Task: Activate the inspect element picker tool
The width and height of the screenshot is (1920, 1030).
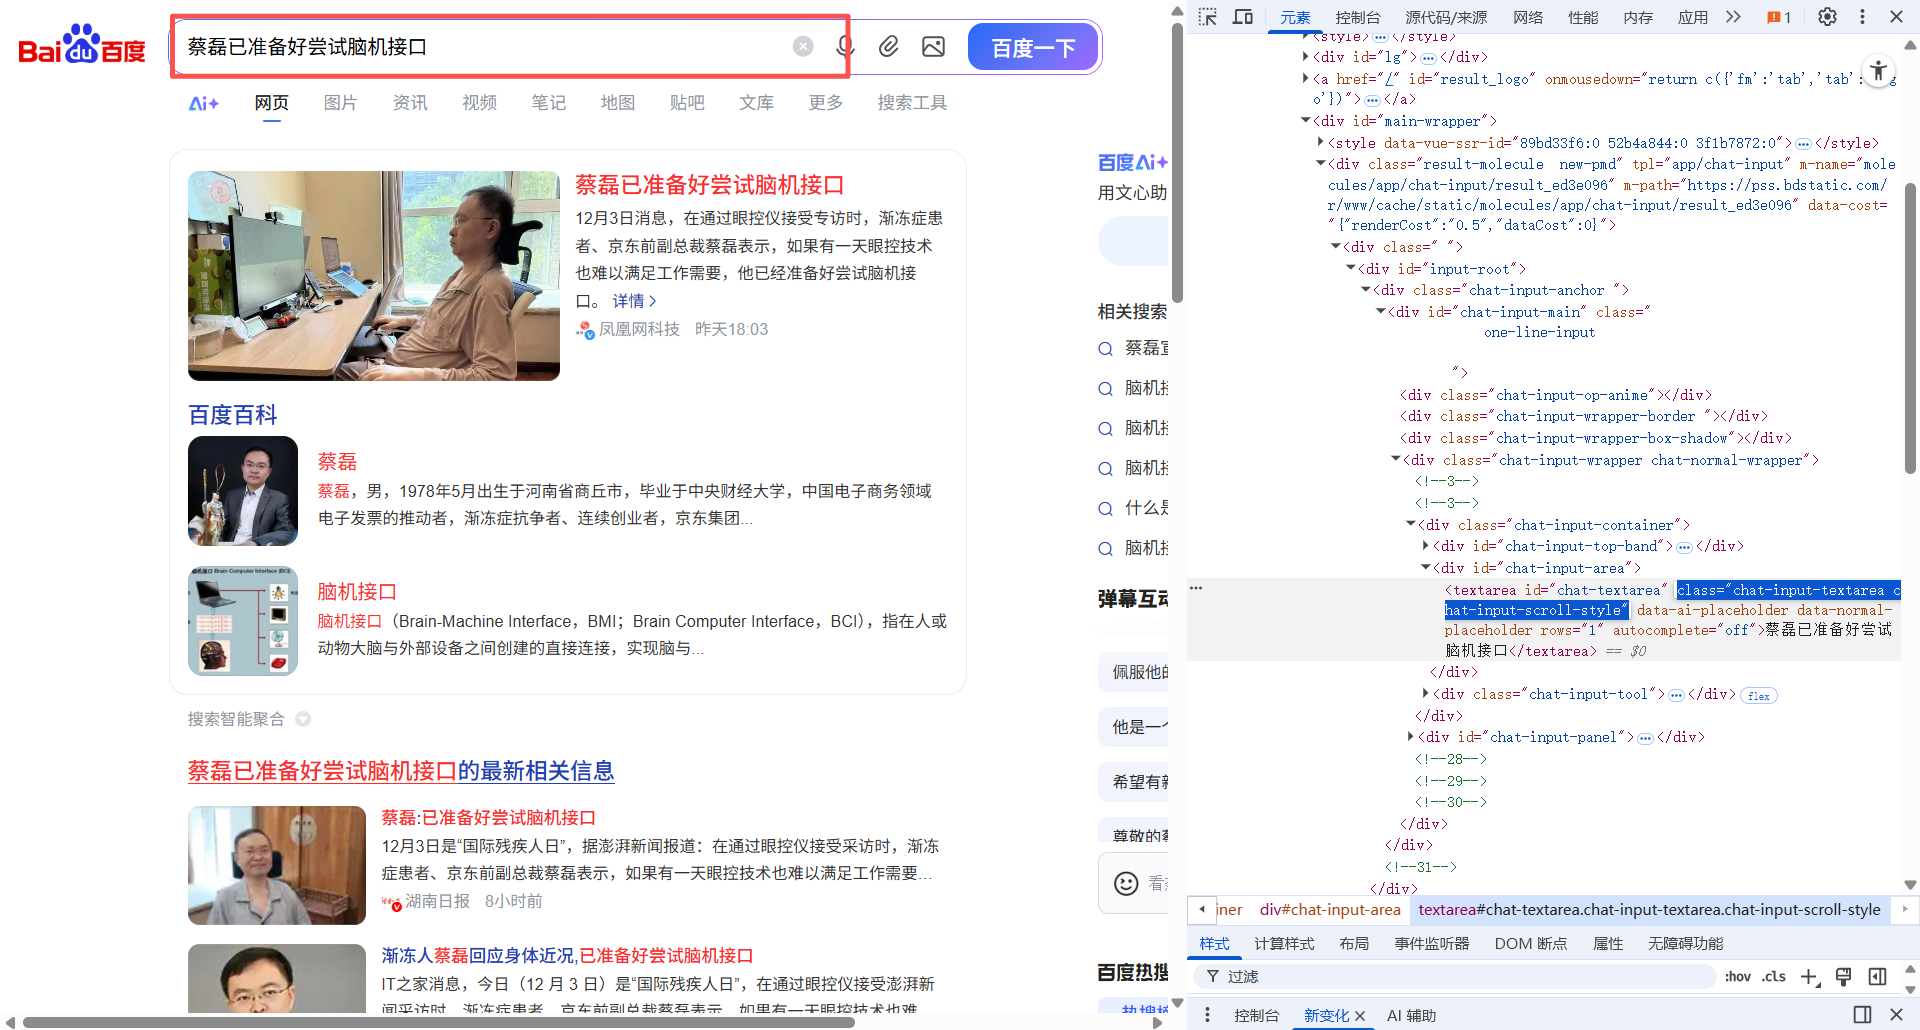Action: point(1208,17)
